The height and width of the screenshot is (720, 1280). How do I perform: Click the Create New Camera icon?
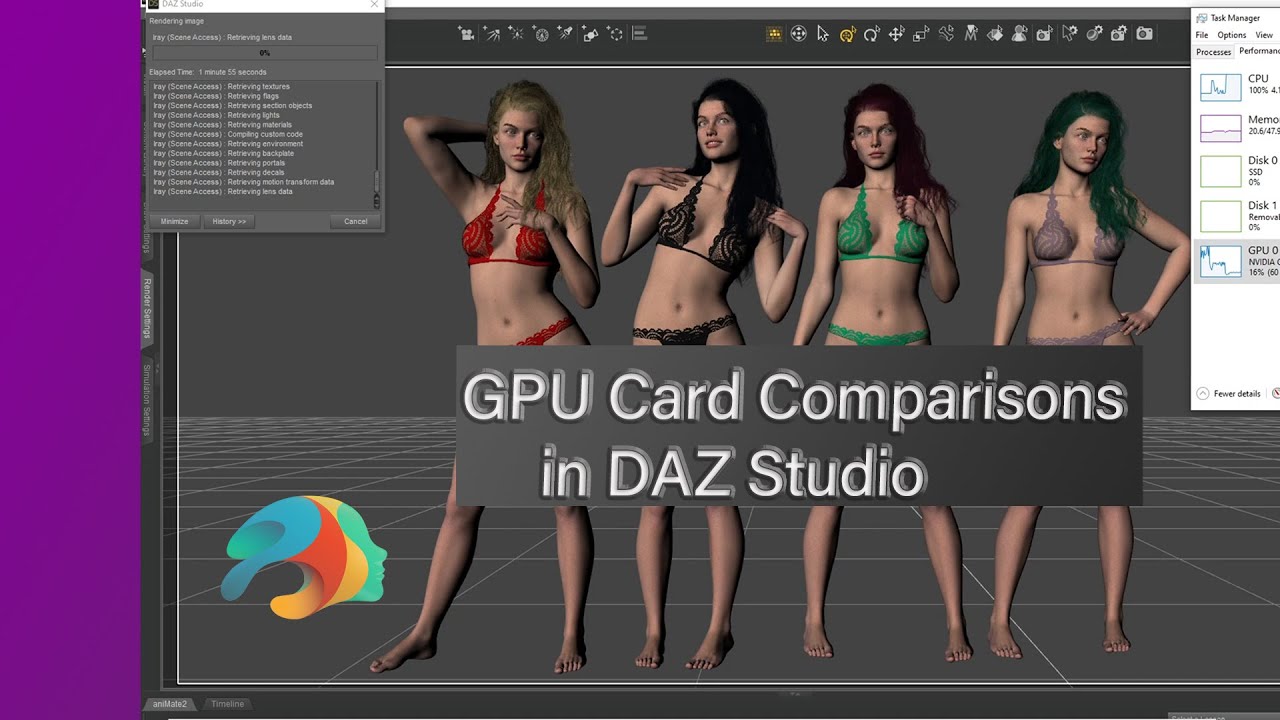tap(467, 34)
